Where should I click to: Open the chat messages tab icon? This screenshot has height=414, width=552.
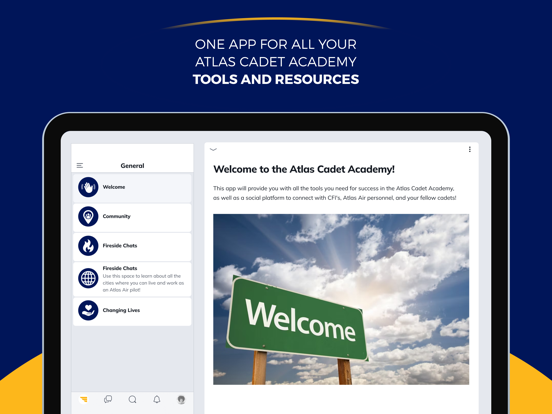tap(108, 399)
